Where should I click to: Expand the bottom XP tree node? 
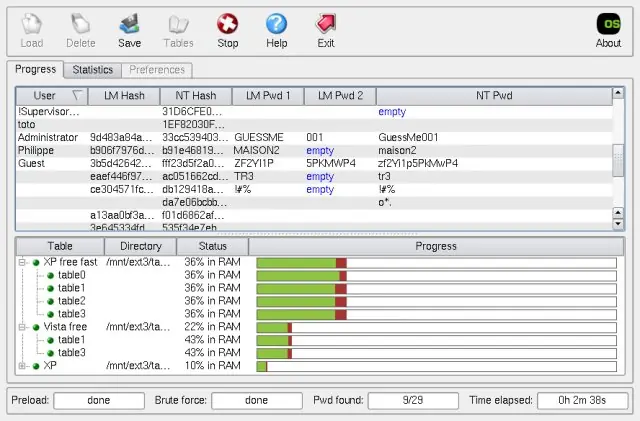(x=22, y=366)
